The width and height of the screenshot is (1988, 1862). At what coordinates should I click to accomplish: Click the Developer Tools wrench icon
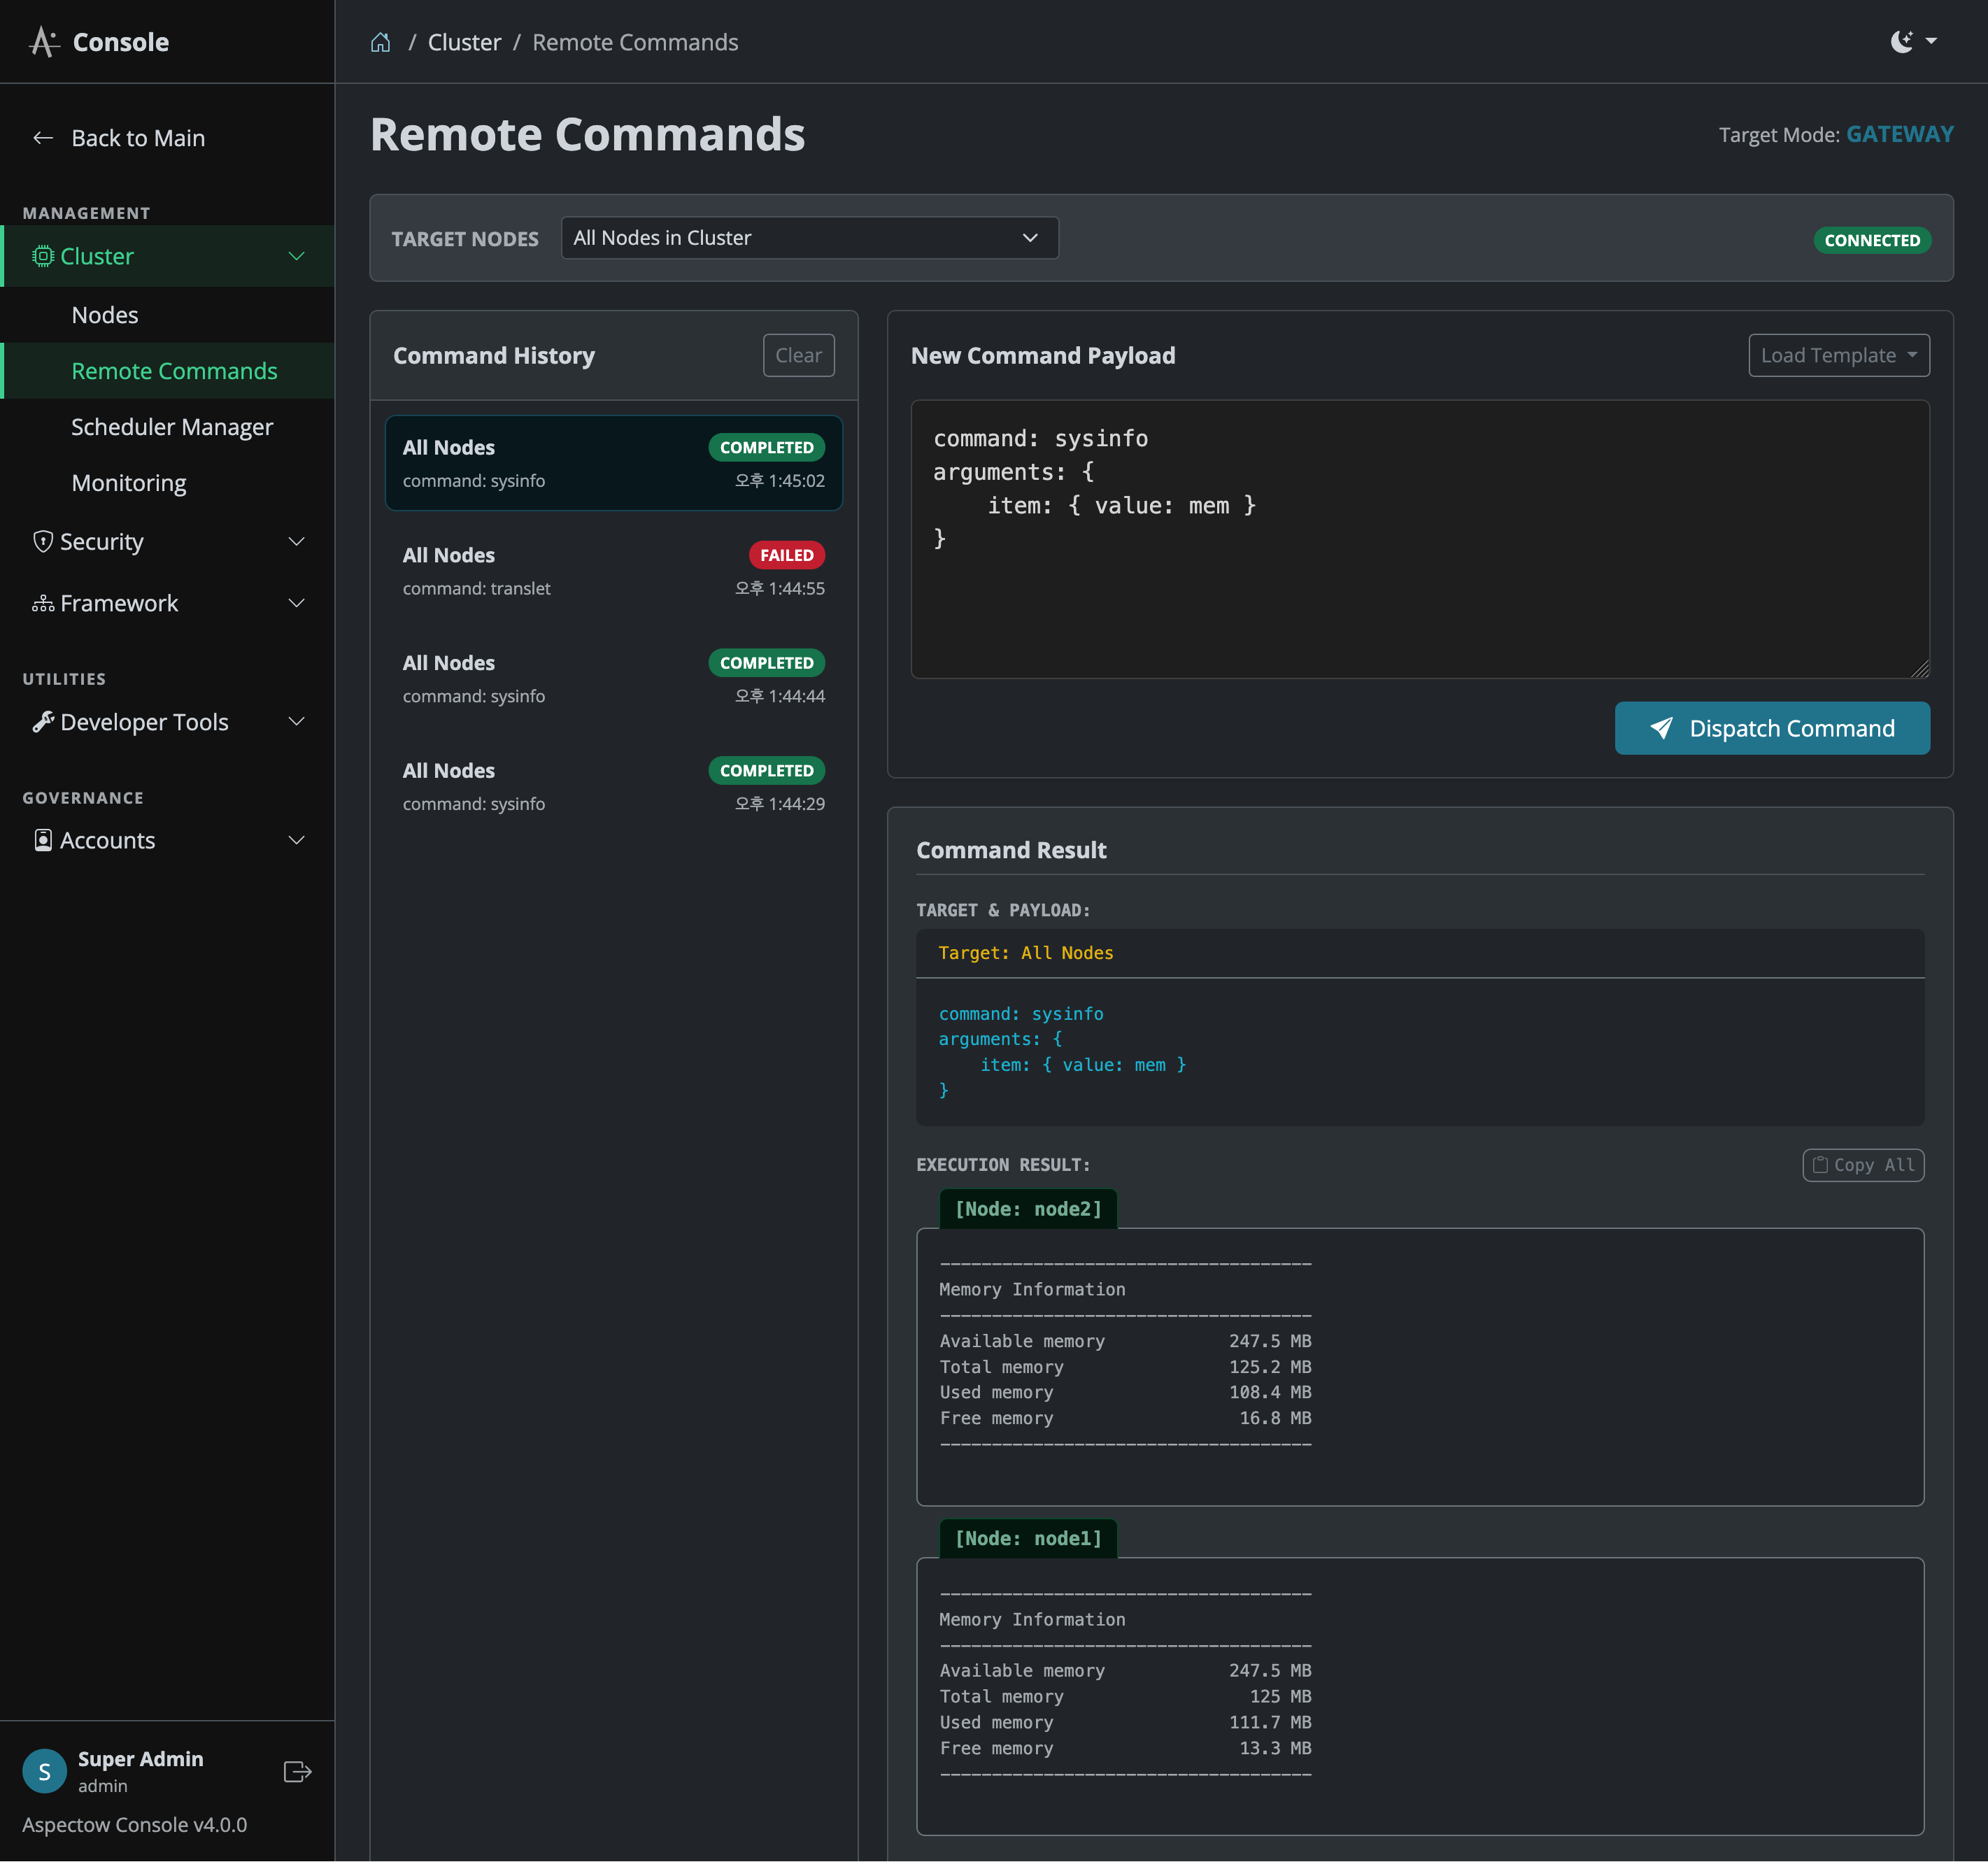coord(43,721)
